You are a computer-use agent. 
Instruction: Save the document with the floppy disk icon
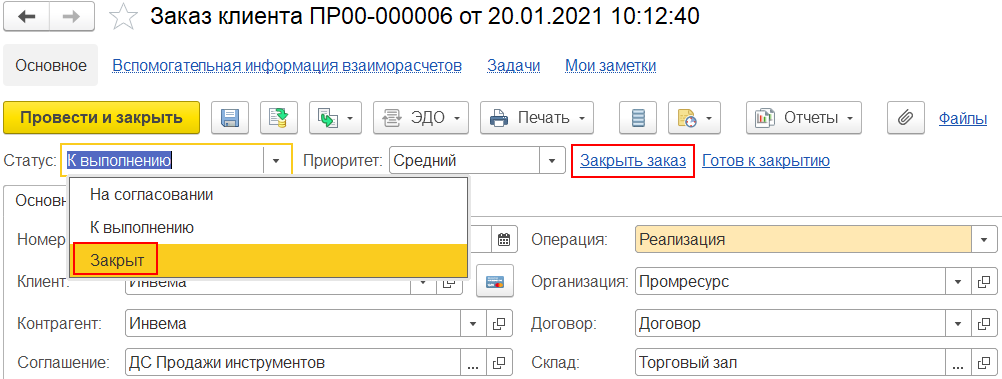(x=229, y=118)
